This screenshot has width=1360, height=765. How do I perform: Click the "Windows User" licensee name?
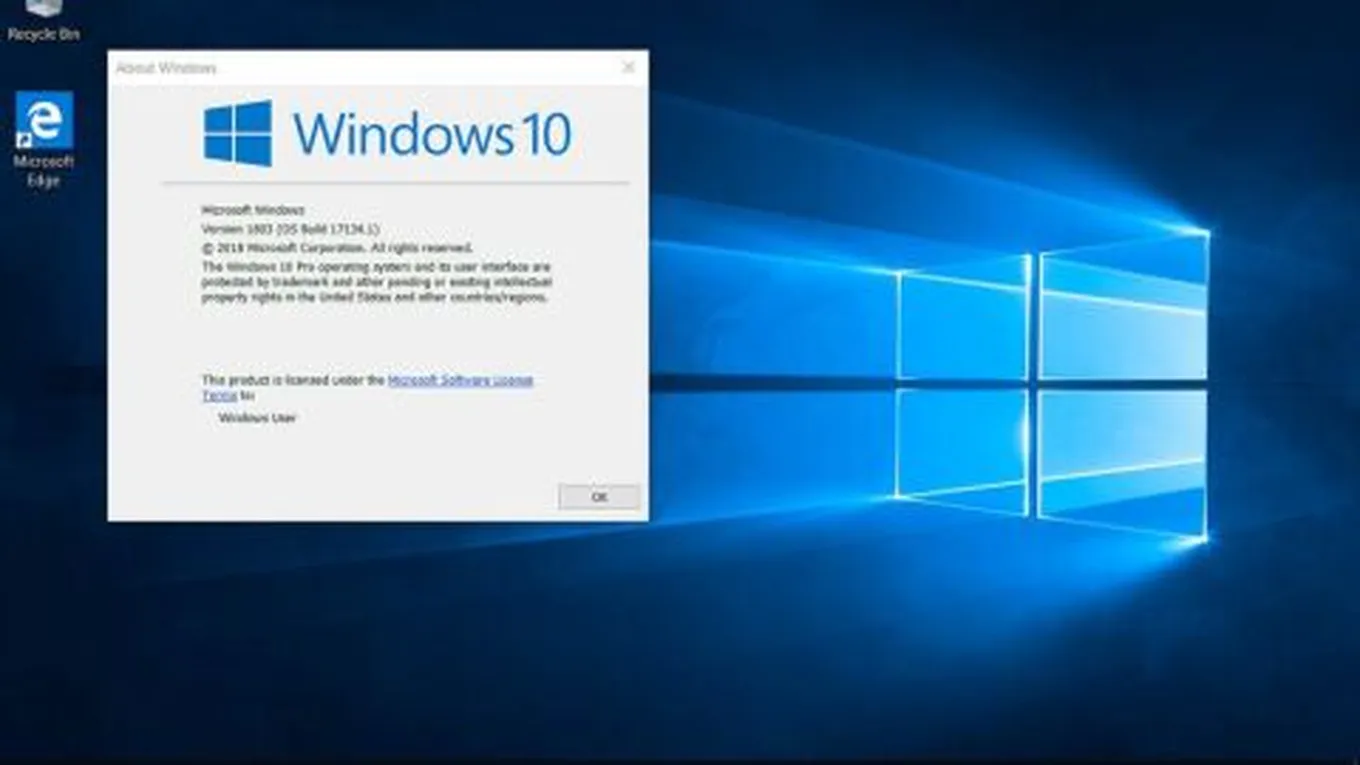point(257,418)
